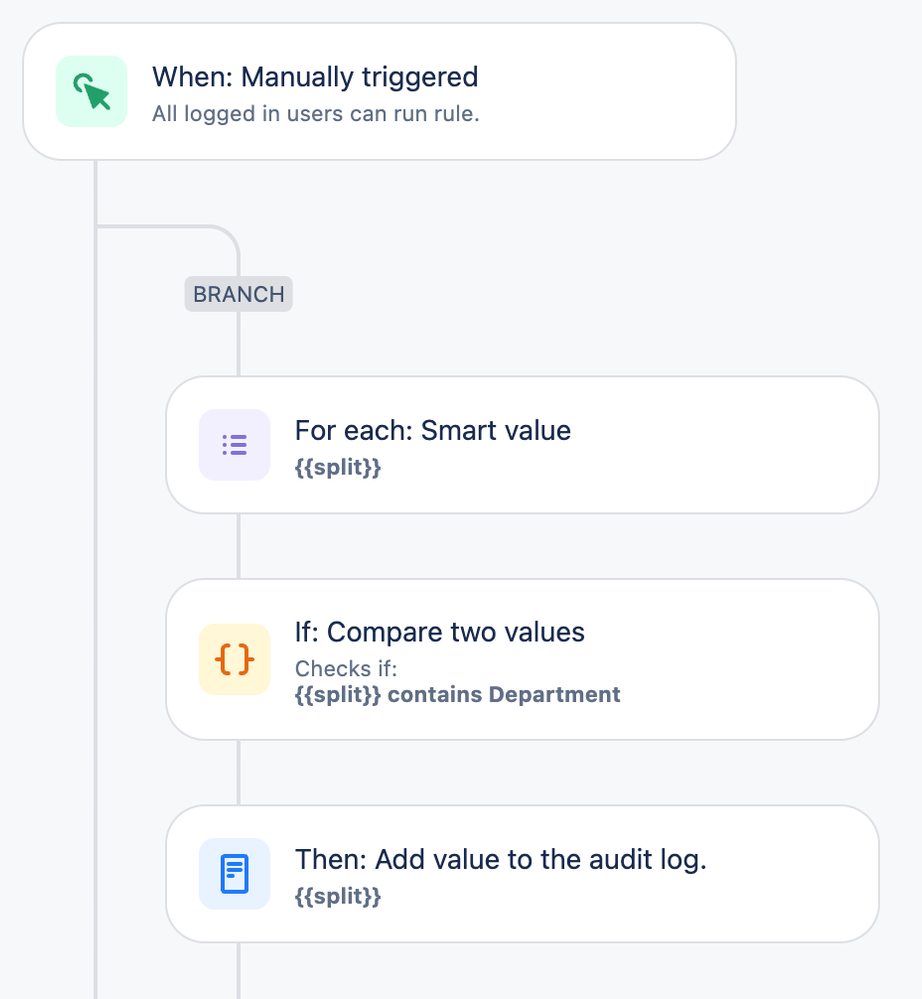Select the 'For each: Smart value' heading
The image size is (922, 999).
[x=433, y=430]
